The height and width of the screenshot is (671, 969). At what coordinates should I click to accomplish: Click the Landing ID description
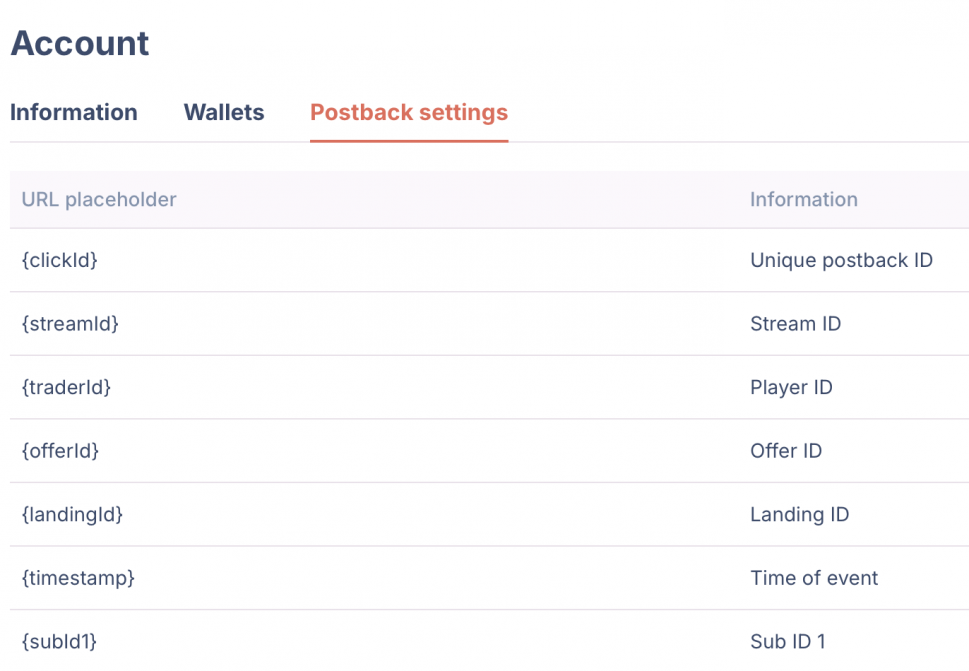click(800, 515)
